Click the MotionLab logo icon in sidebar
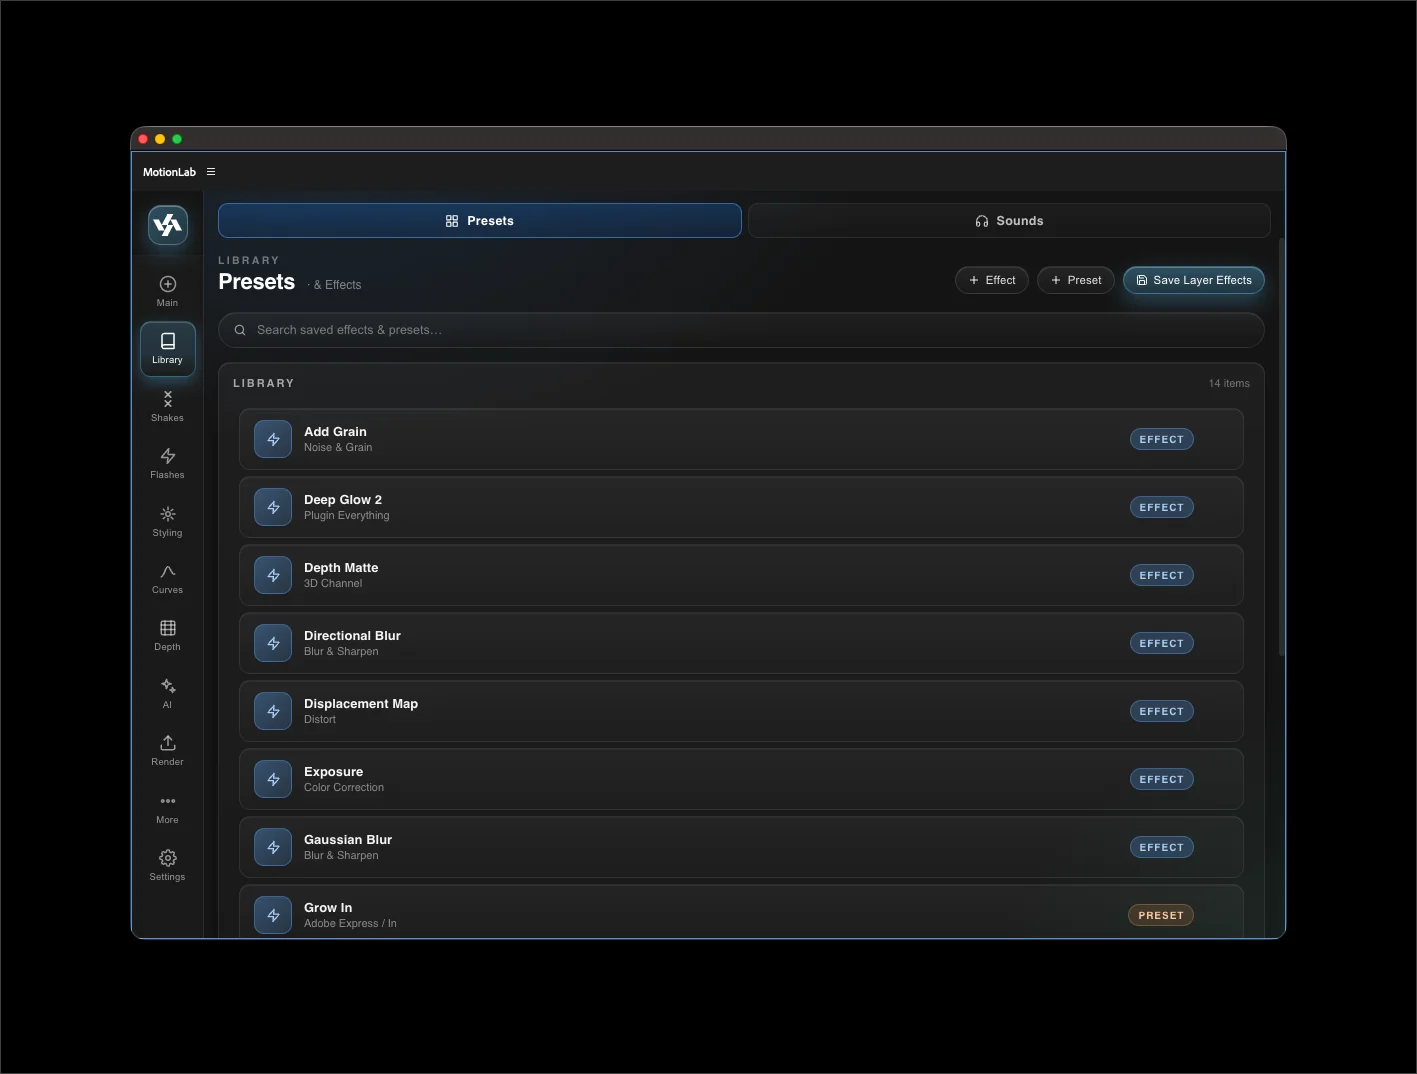 [x=168, y=224]
